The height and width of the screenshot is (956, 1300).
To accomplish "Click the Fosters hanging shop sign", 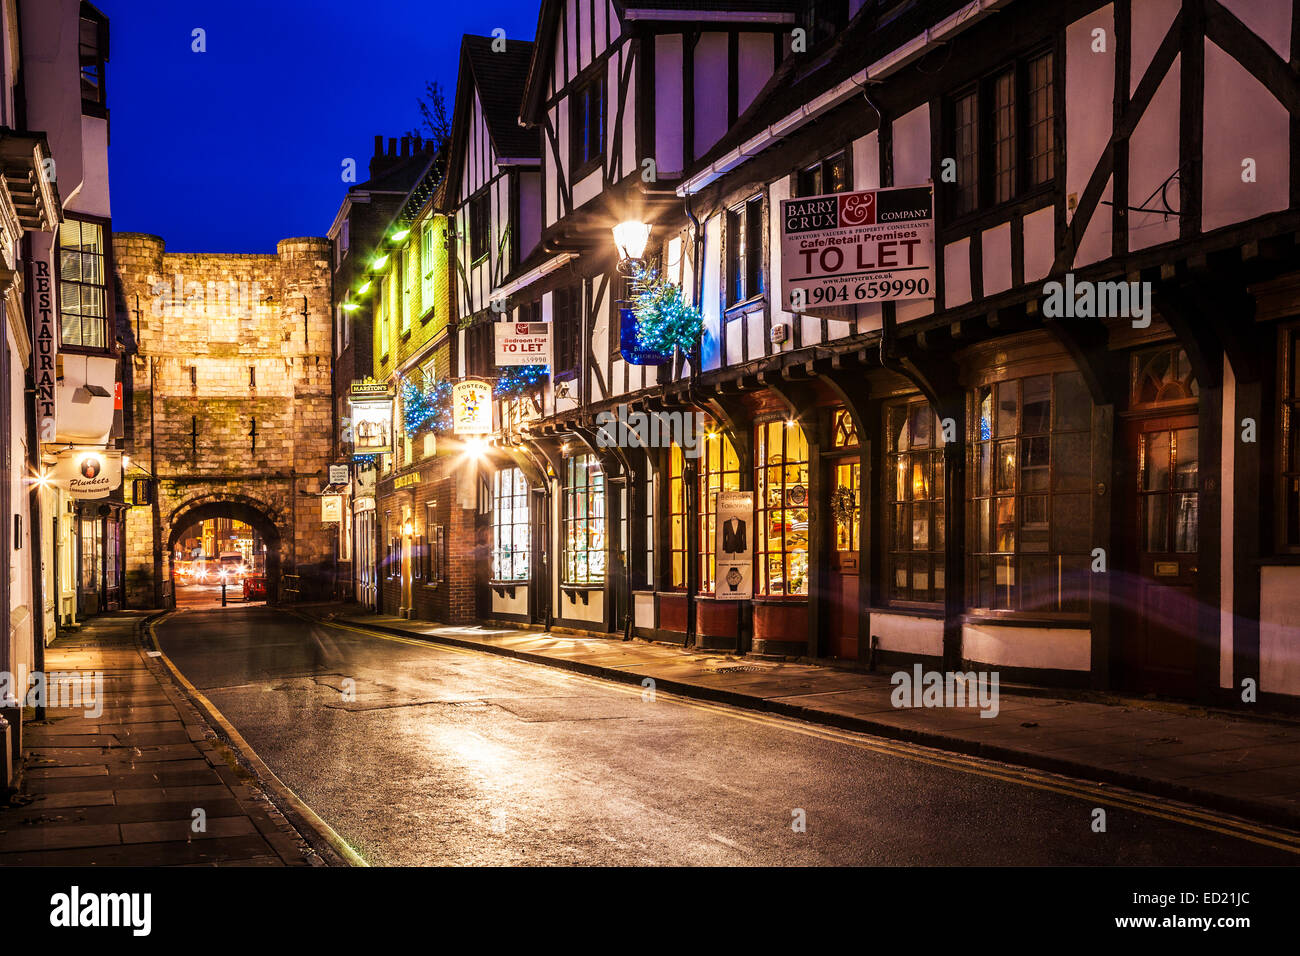I will [x=472, y=406].
